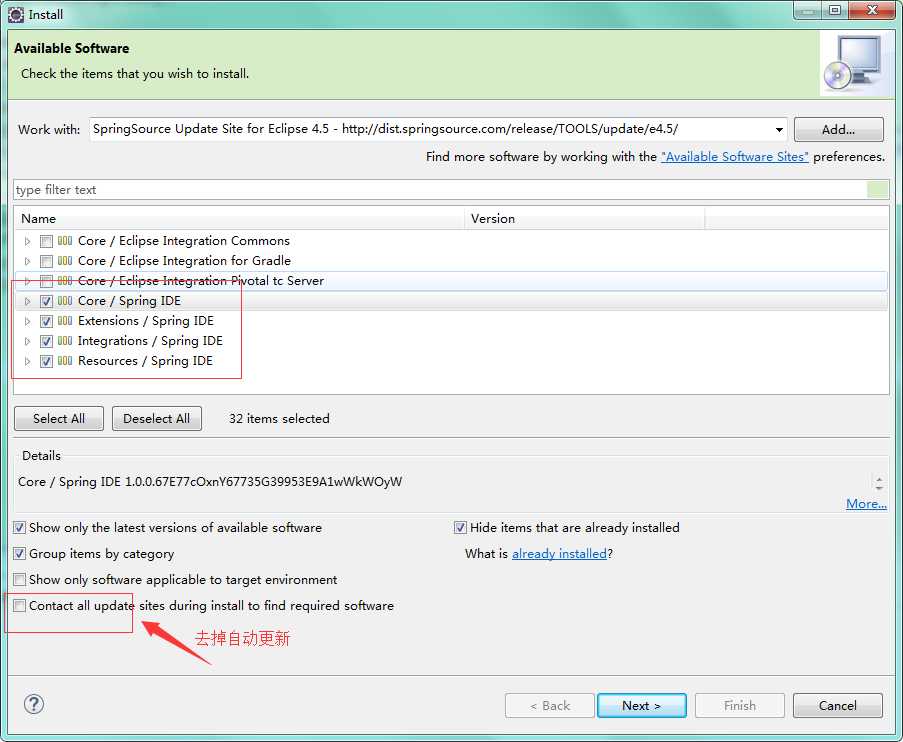Select the Core / Spring IDE row label
This screenshot has height=742, width=903.
click(x=130, y=301)
